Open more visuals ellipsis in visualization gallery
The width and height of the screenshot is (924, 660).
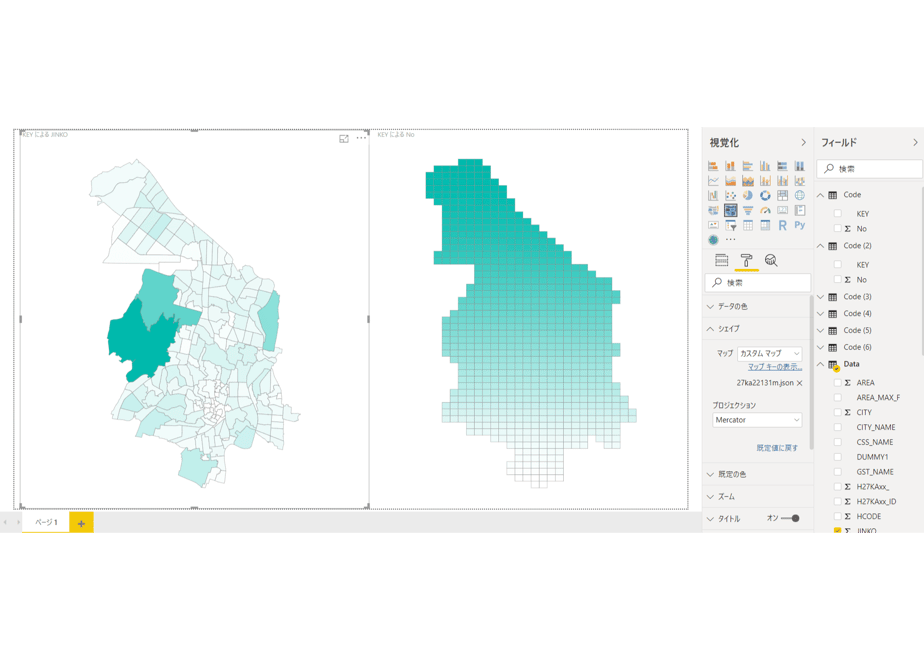tap(731, 240)
